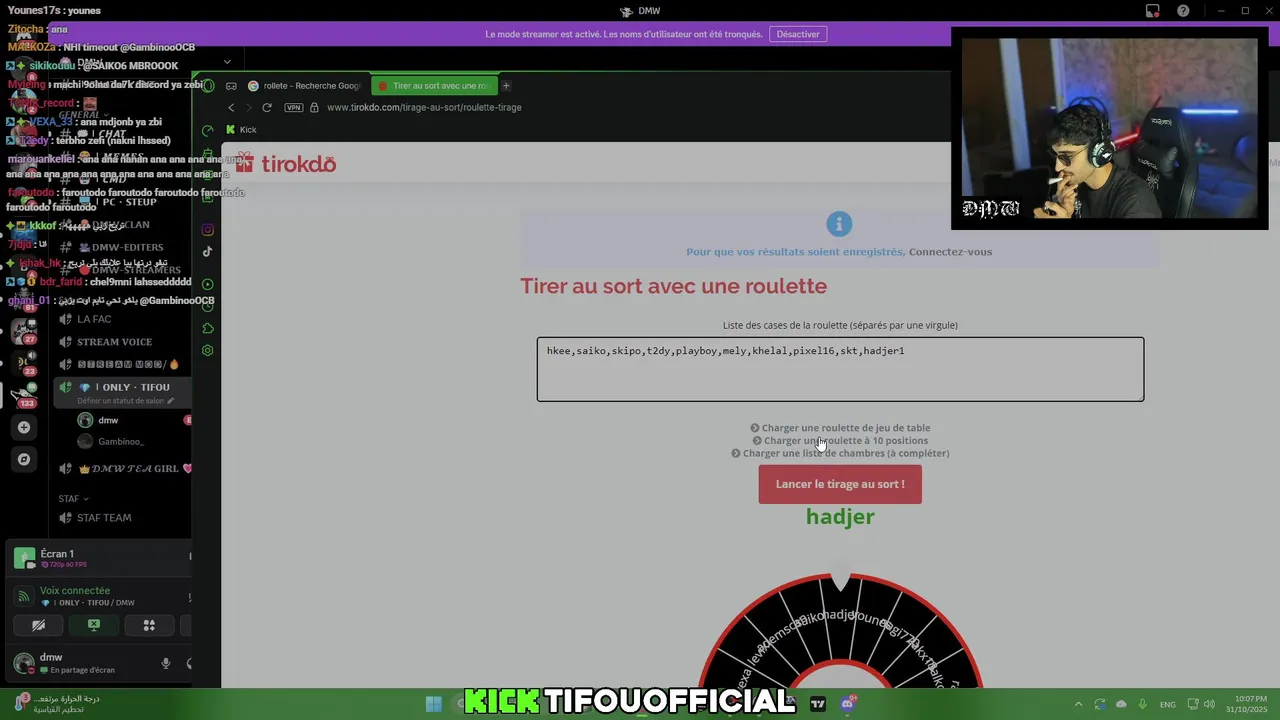Open TradingView from the taskbar

coord(818,704)
